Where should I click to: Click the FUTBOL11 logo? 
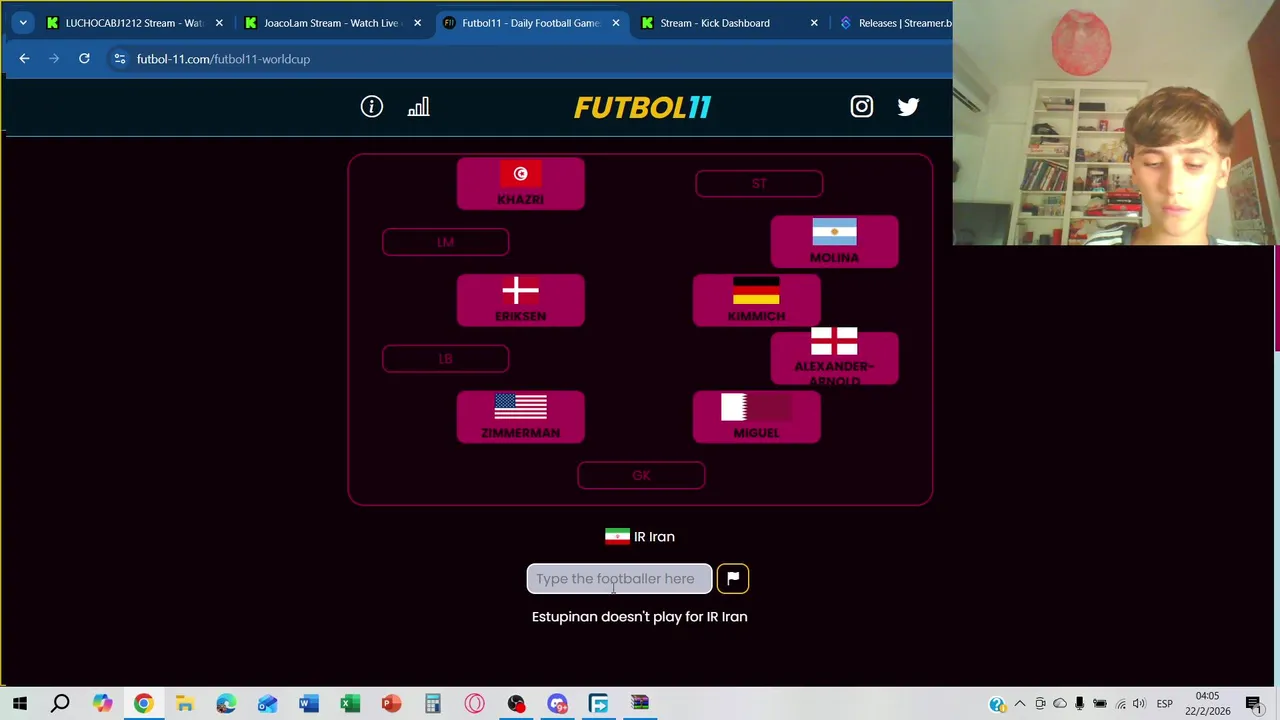tap(642, 107)
